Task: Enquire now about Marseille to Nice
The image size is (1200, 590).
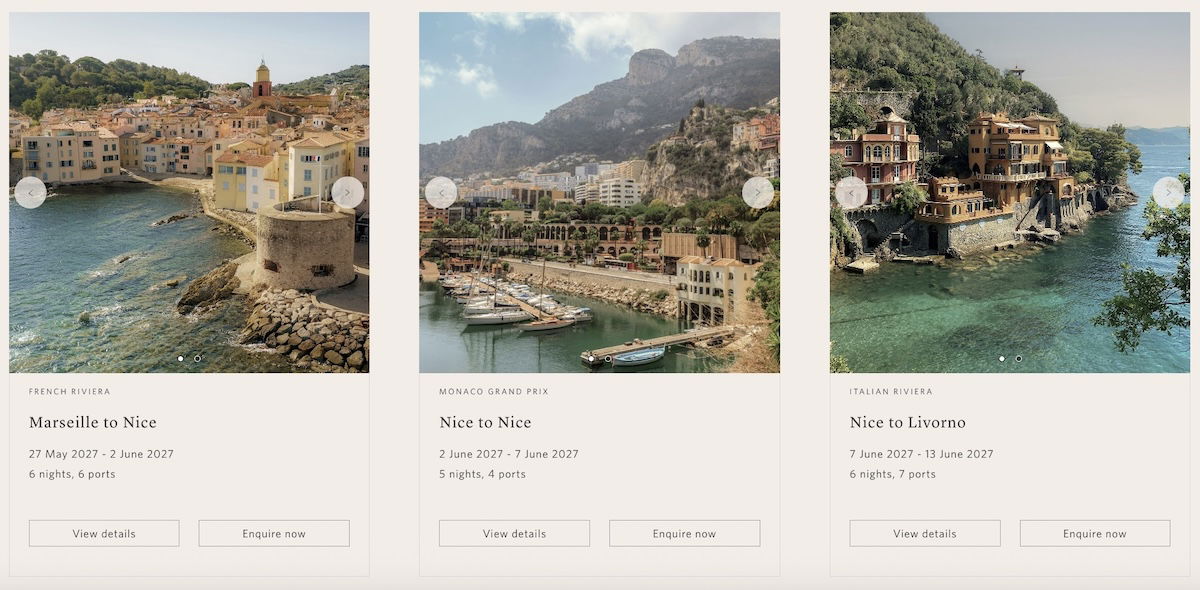Action: tap(274, 533)
